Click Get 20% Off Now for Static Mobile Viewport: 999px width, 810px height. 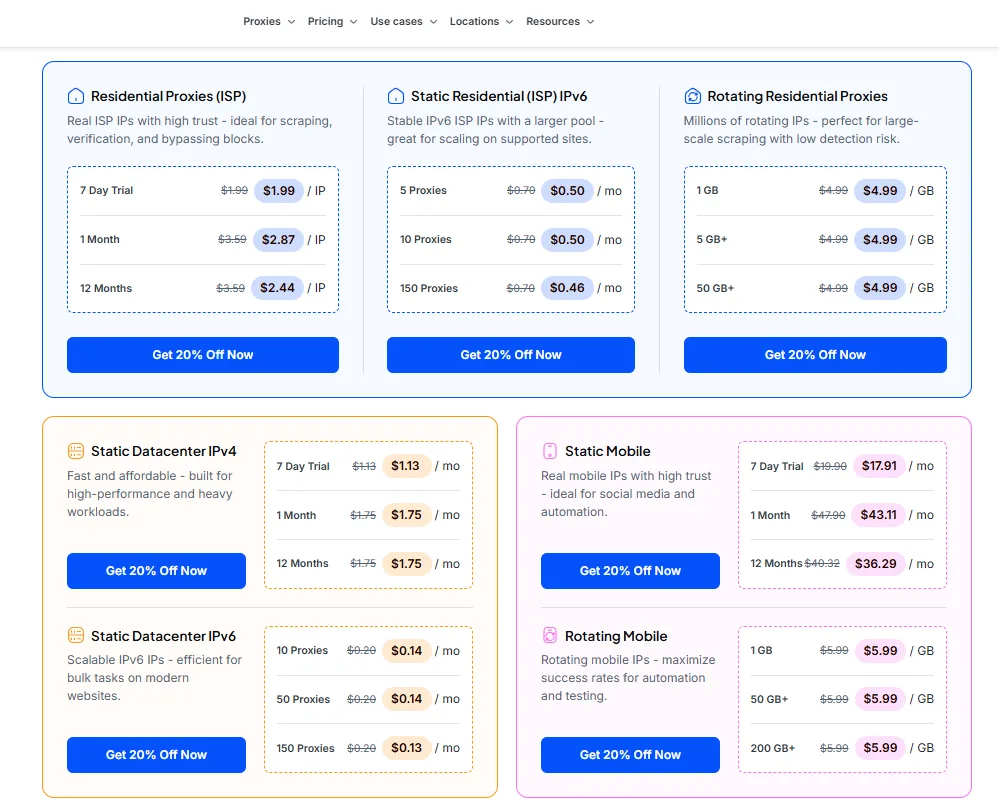(x=630, y=571)
